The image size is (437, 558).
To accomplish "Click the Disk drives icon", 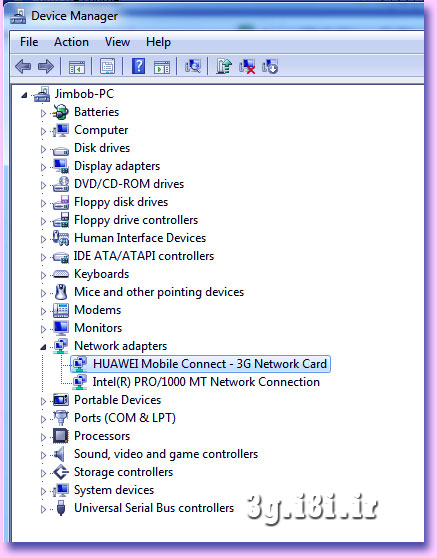I will coord(60,150).
